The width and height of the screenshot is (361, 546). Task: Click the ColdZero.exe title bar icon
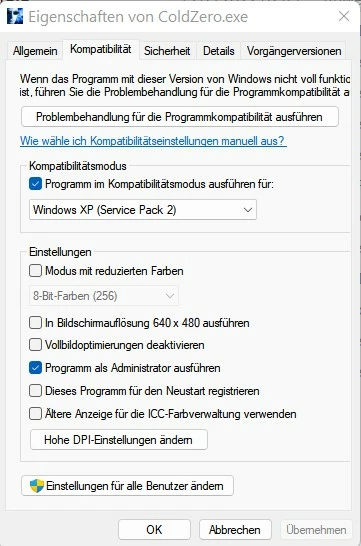point(15,16)
